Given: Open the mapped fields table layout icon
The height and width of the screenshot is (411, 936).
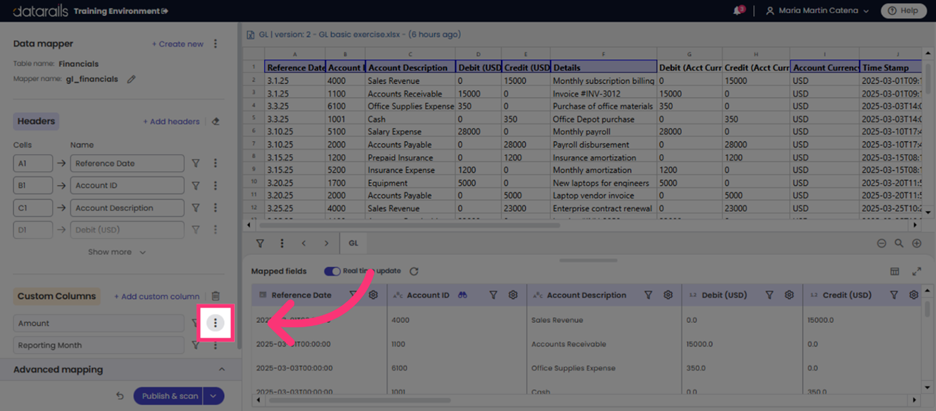Looking at the screenshot, I should click(x=894, y=271).
